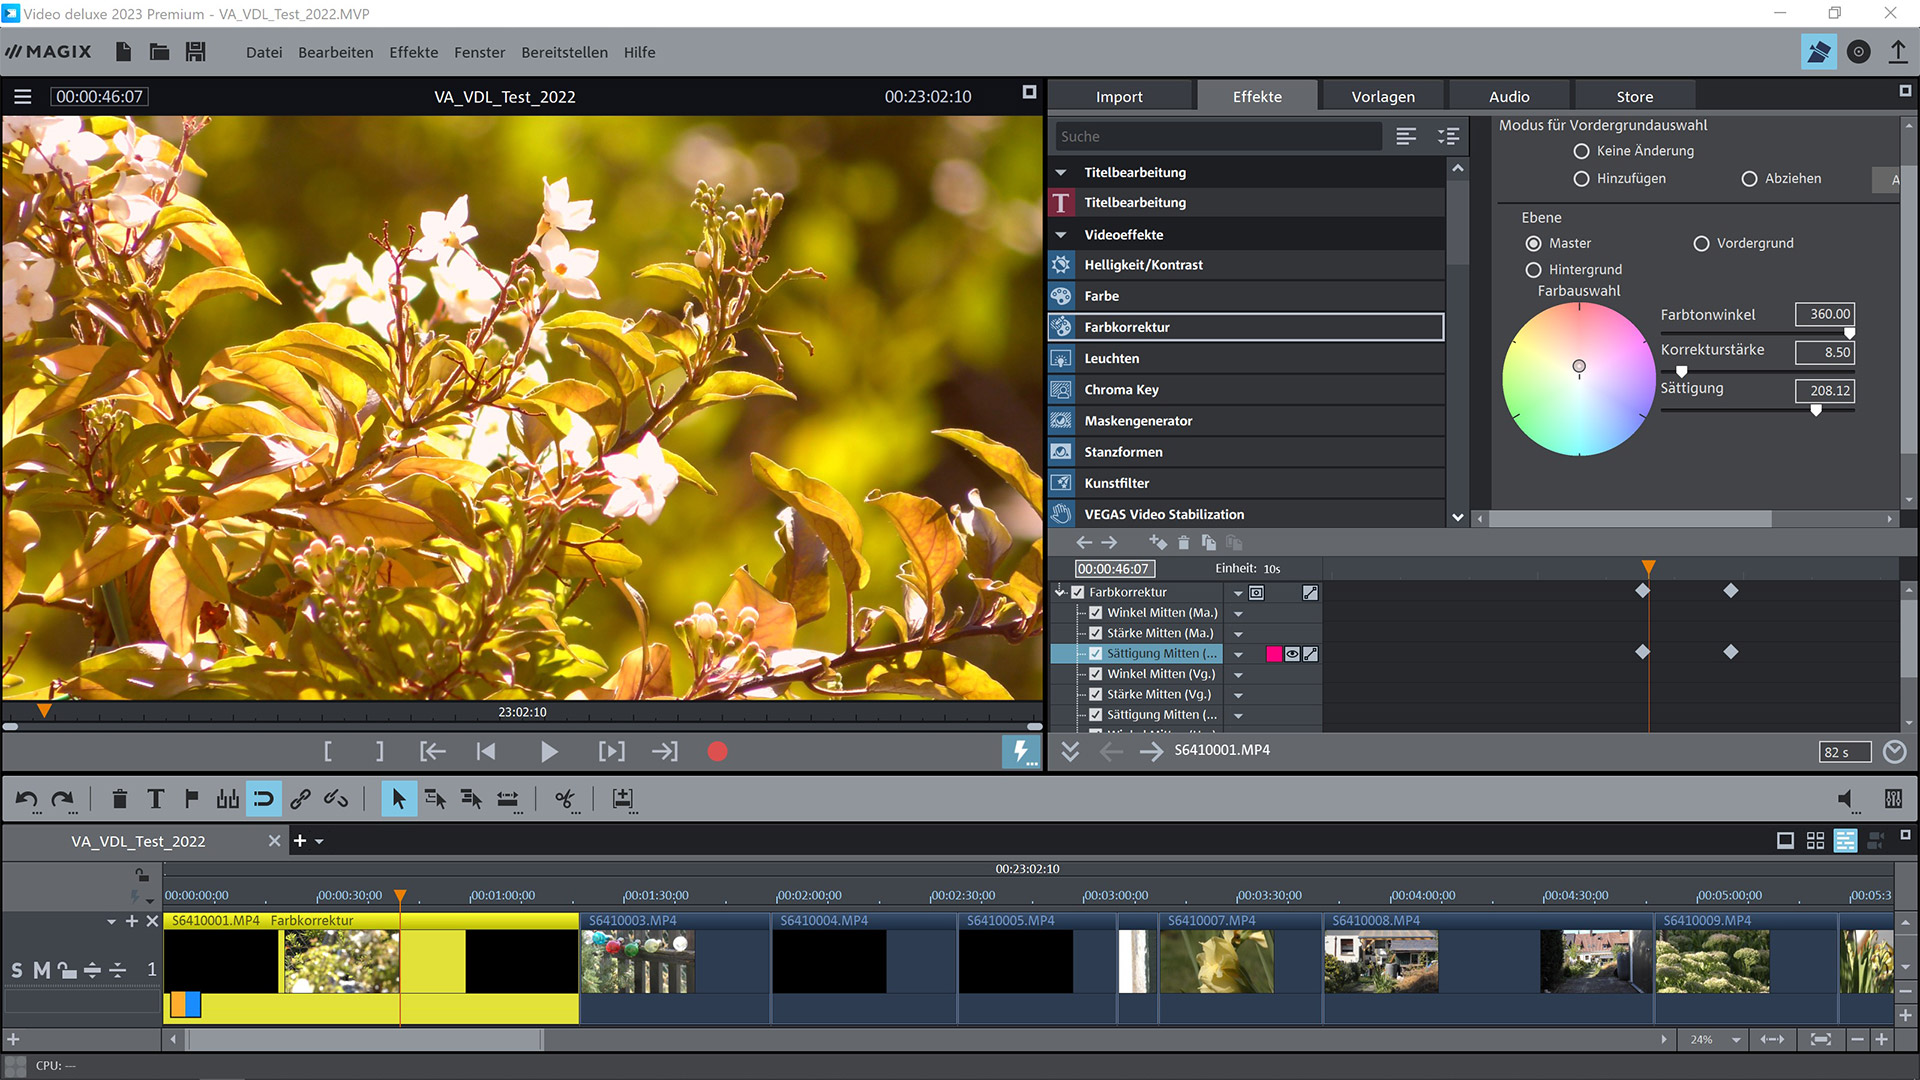The width and height of the screenshot is (1920, 1080).
Task: Uncheck the Winkel Mitten (Ma.) checkbox
Action: coord(1096,612)
